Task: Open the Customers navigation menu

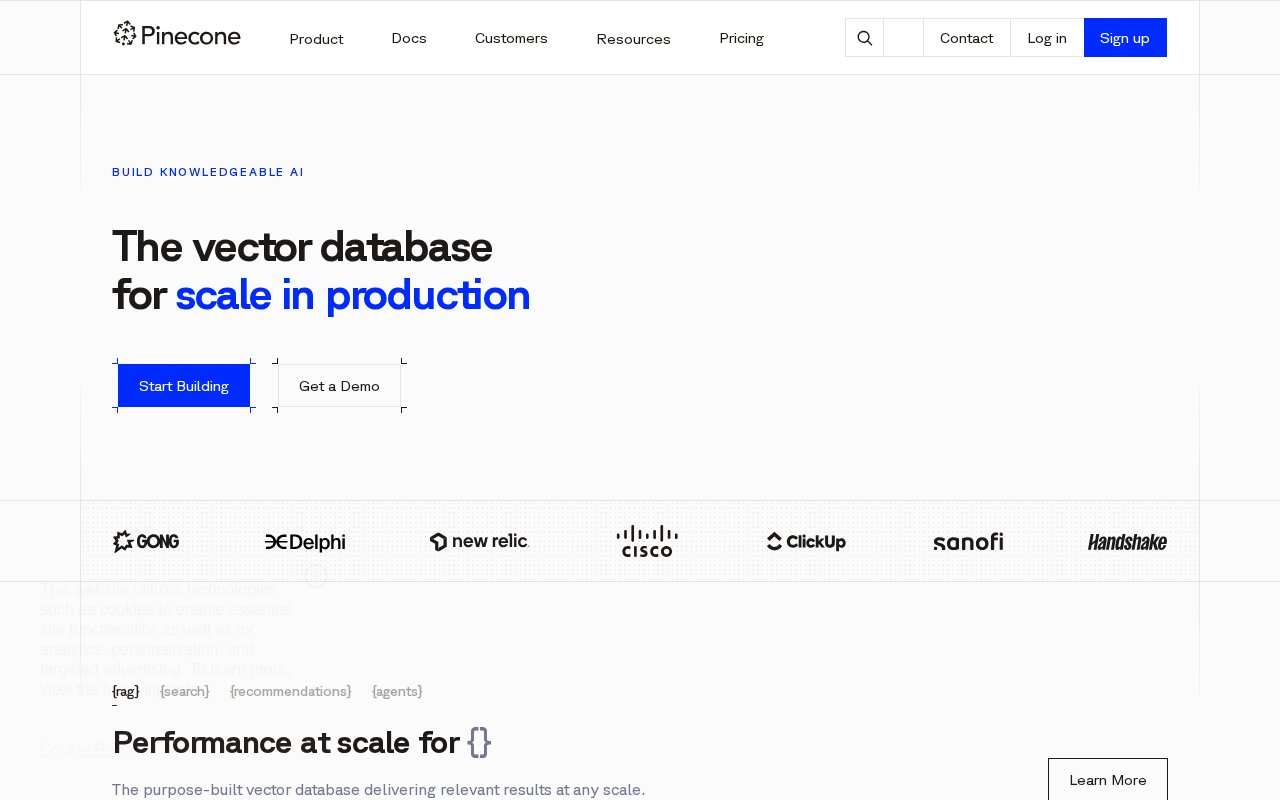Action: 511,38
